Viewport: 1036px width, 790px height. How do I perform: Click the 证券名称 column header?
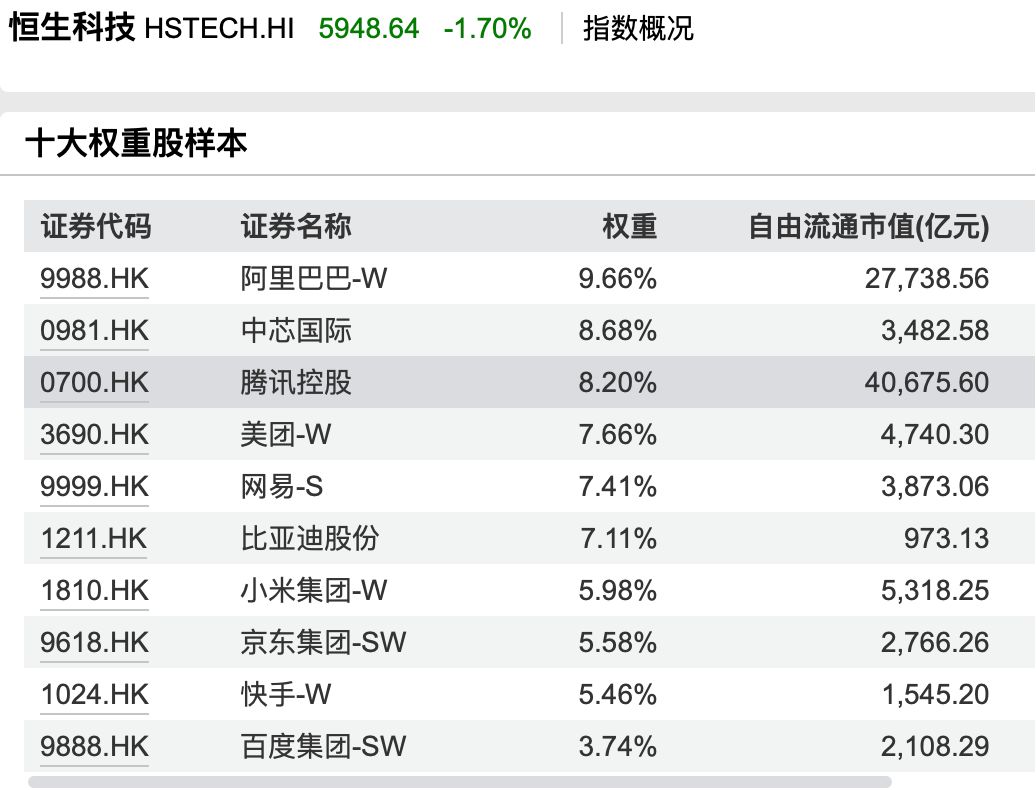point(296,227)
